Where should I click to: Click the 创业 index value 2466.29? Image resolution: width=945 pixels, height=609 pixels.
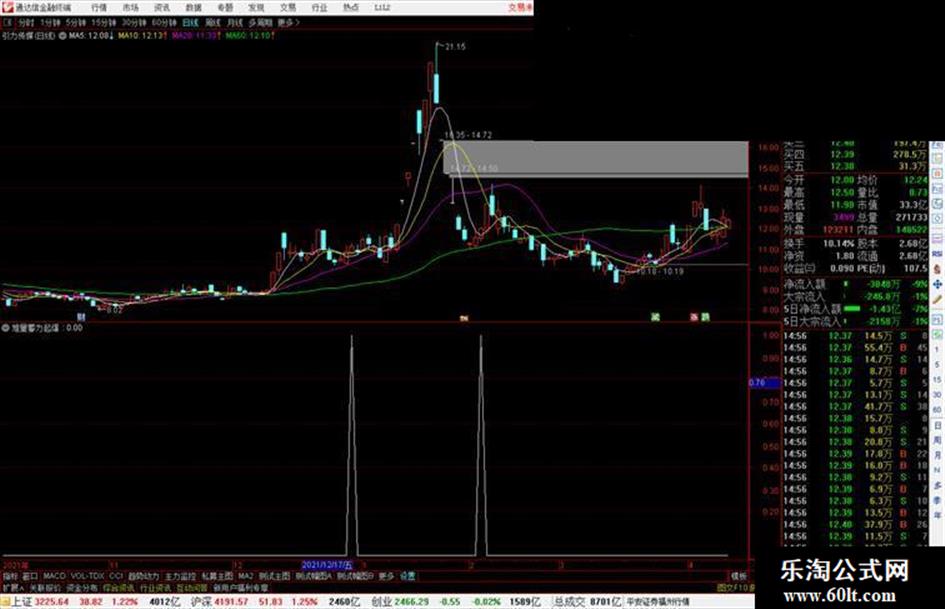412,602
